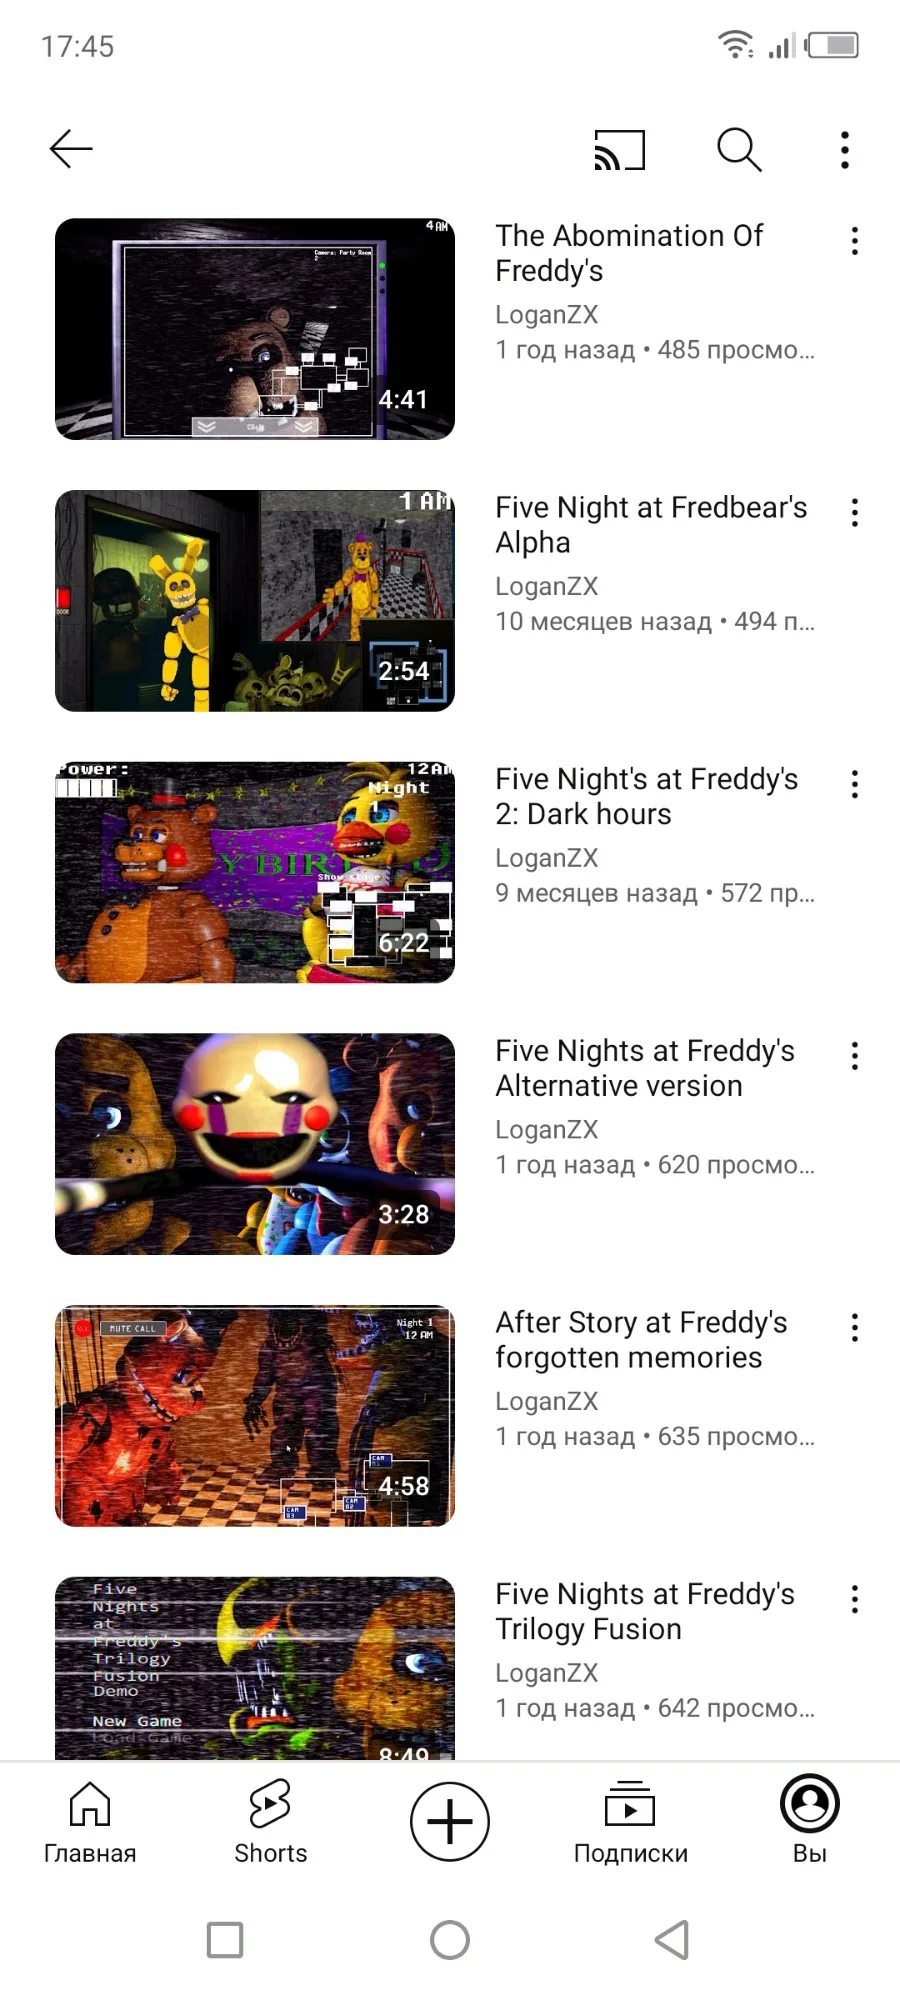Viewport: 900px width, 2000px height.
Task: Play The Abomination Of Freddy's thumbnail
Action: 255,329
